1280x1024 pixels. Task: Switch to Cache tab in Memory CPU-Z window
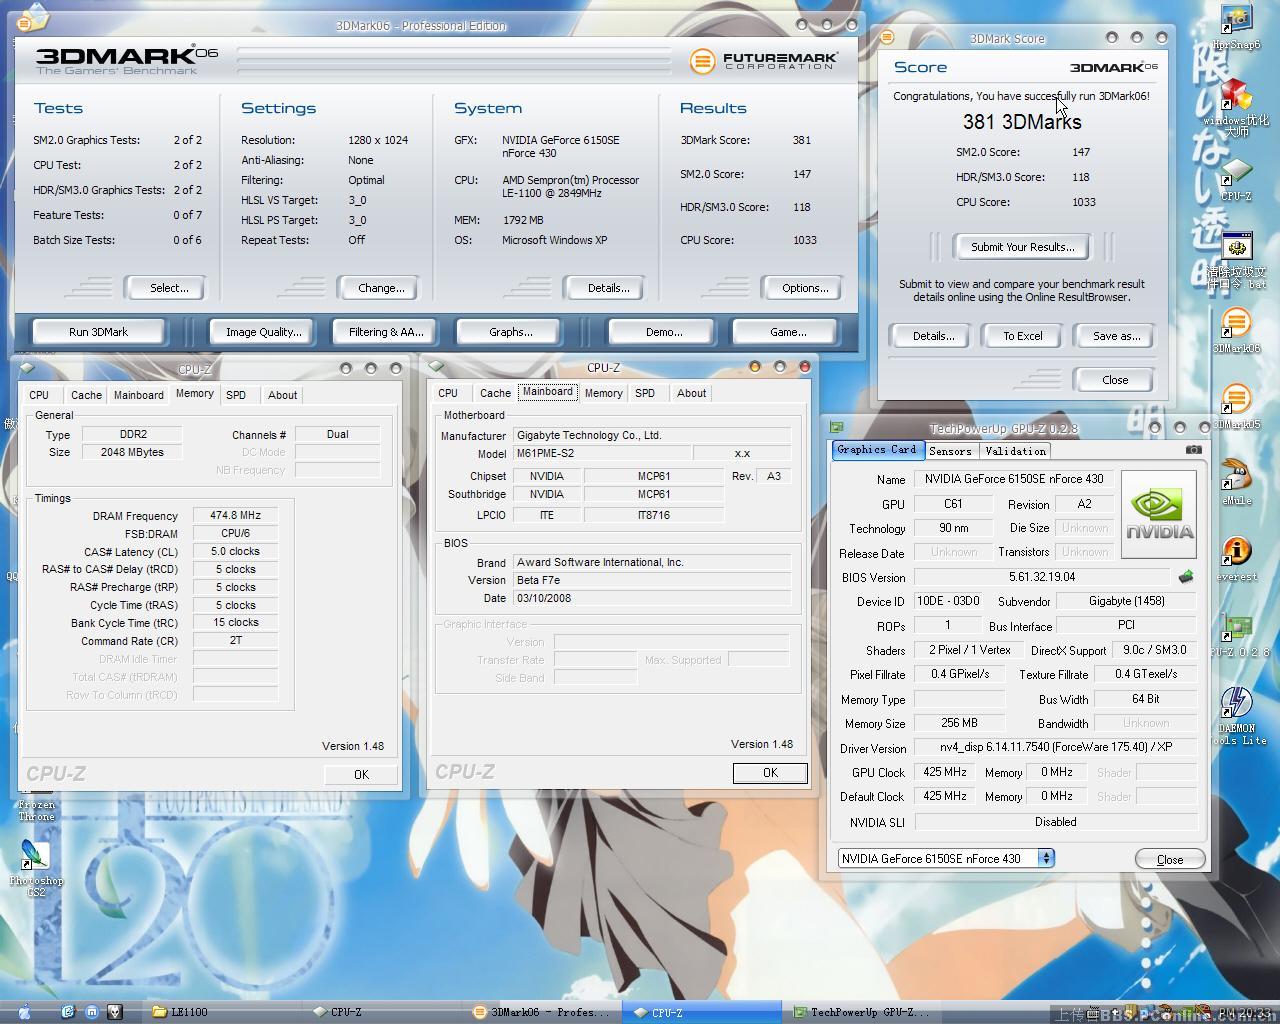86,395
